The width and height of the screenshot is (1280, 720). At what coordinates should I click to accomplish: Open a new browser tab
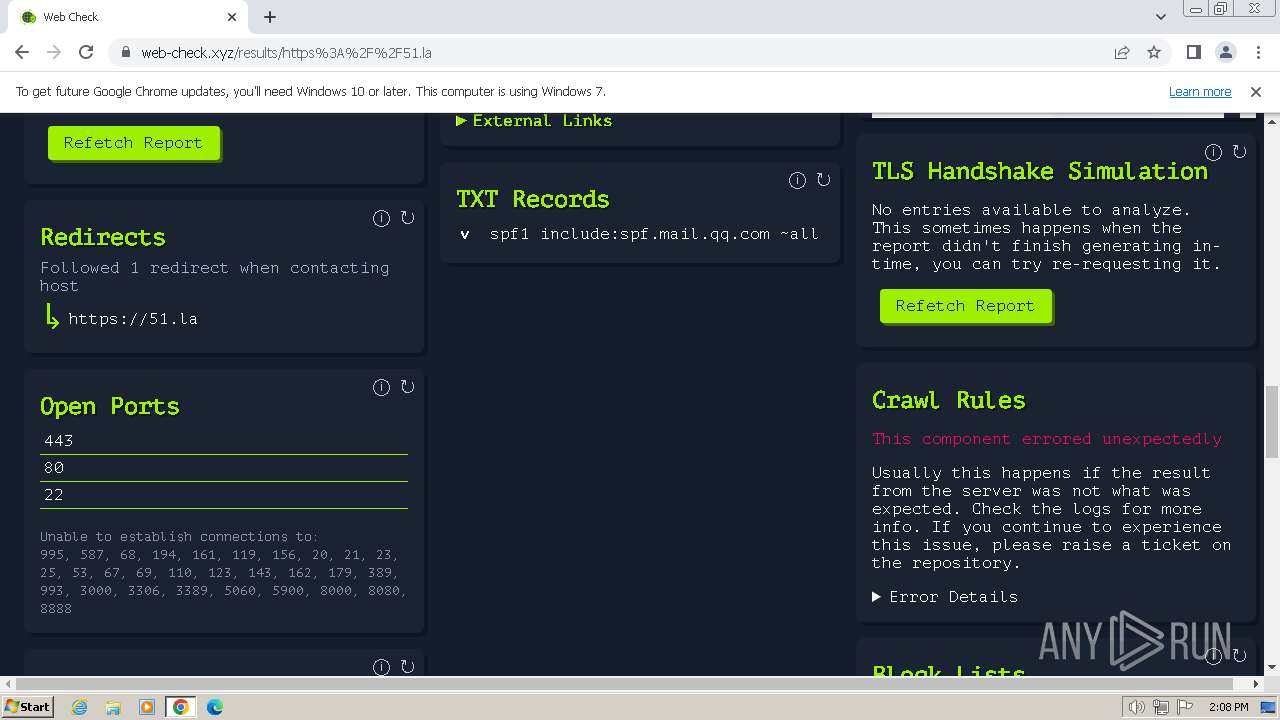point(270,17)
